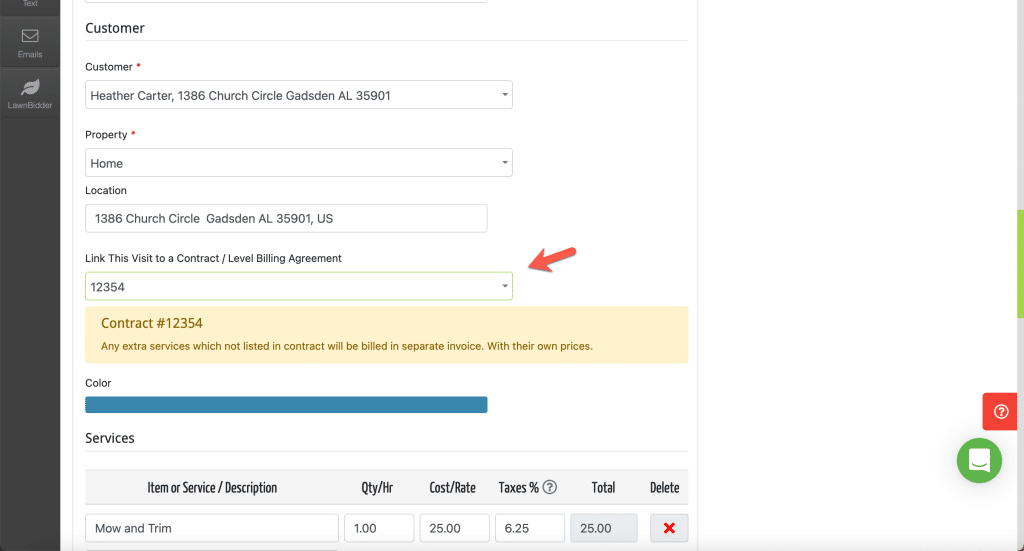Image resolution: width=1024 pixels, height=551 pixels.
Task: Click the Cost/Rate column header
Action: [x=453, y=488]
